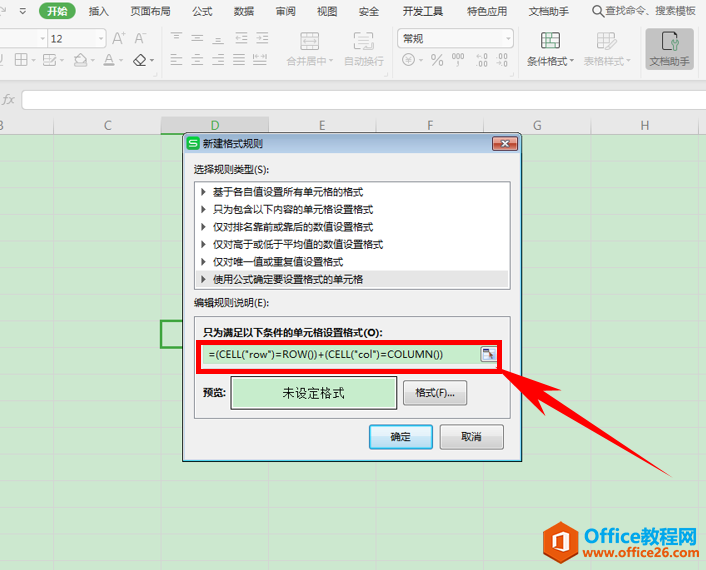706x570 pixels.
Task: Align text to top of cell
Action: [x=176, y=38]
